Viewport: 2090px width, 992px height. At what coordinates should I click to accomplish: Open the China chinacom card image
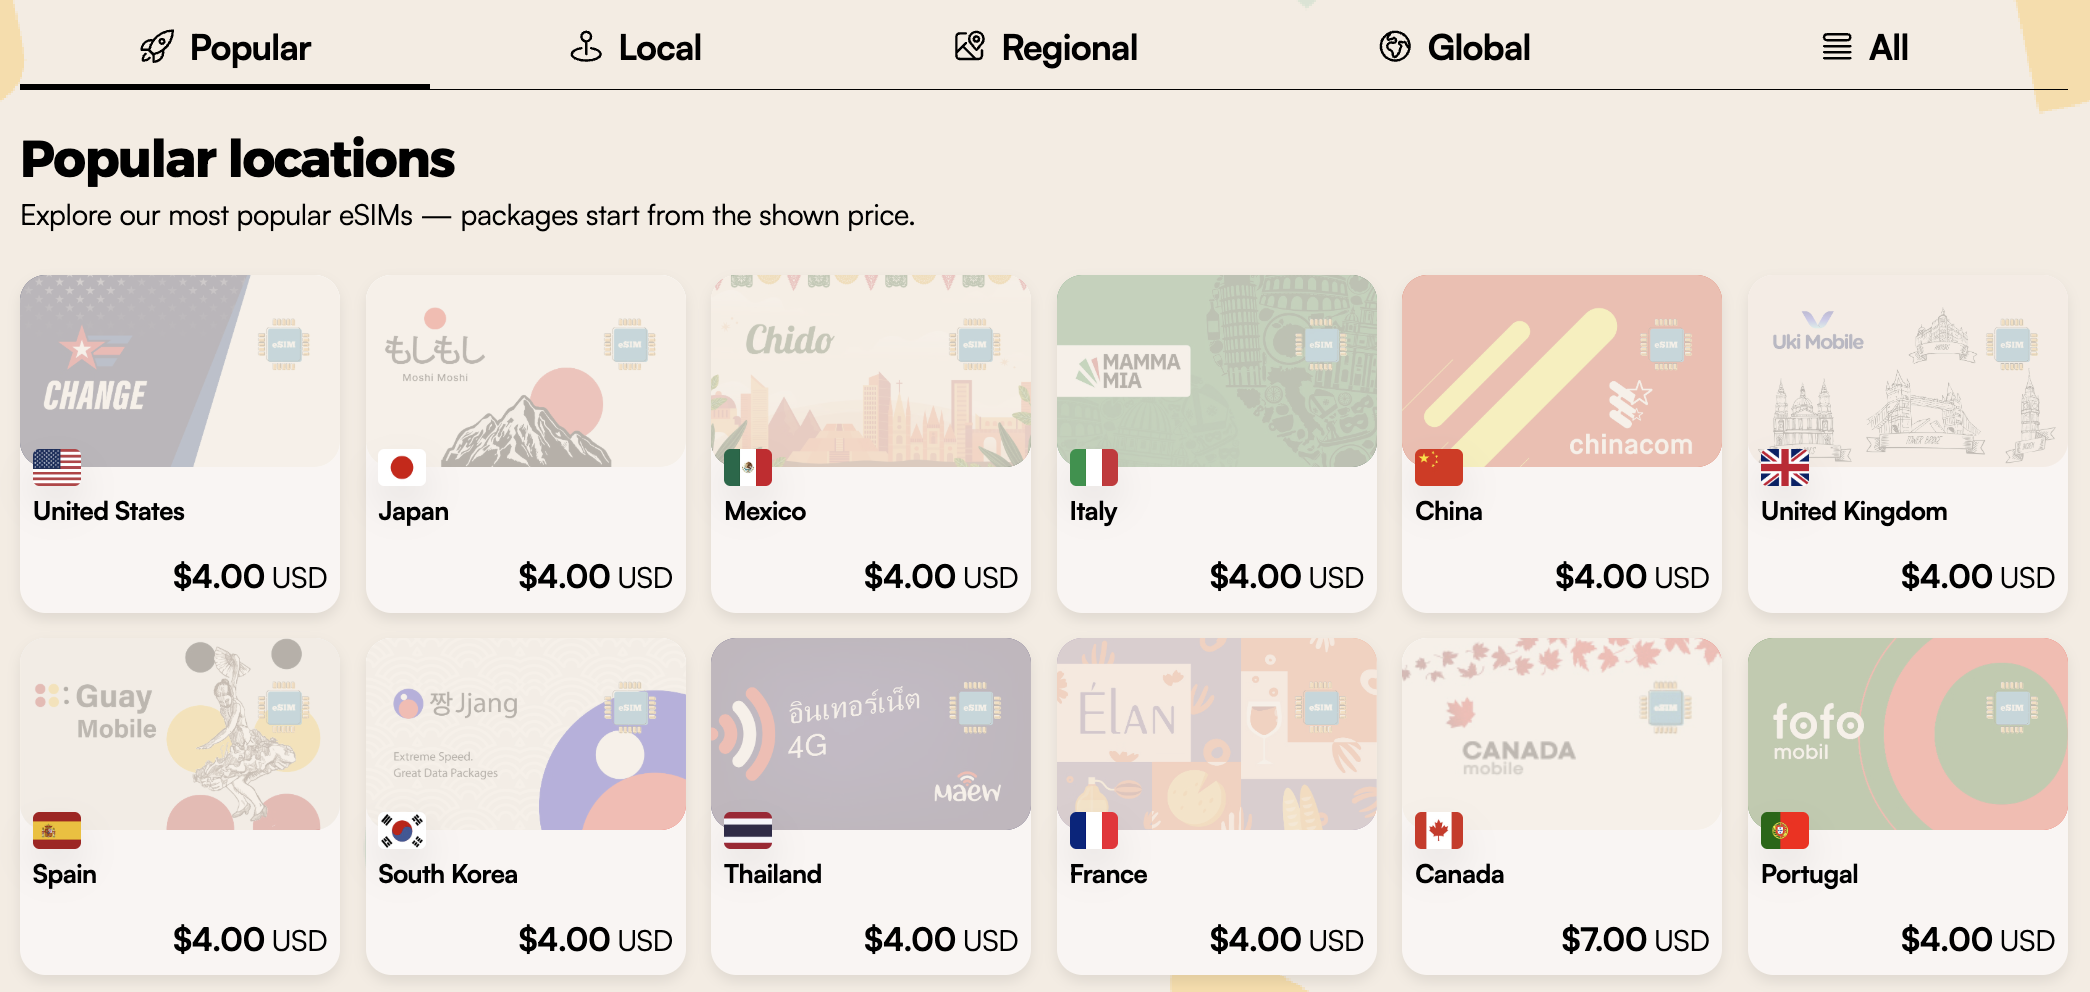(x=1562, y=371)
